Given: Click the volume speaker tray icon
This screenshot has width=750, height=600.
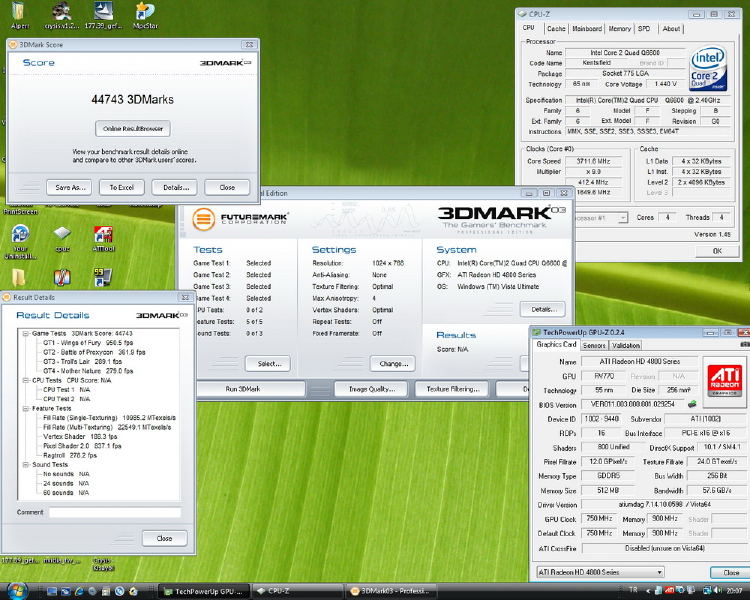Looking at the screenshot, I should (x=716, y=590).
